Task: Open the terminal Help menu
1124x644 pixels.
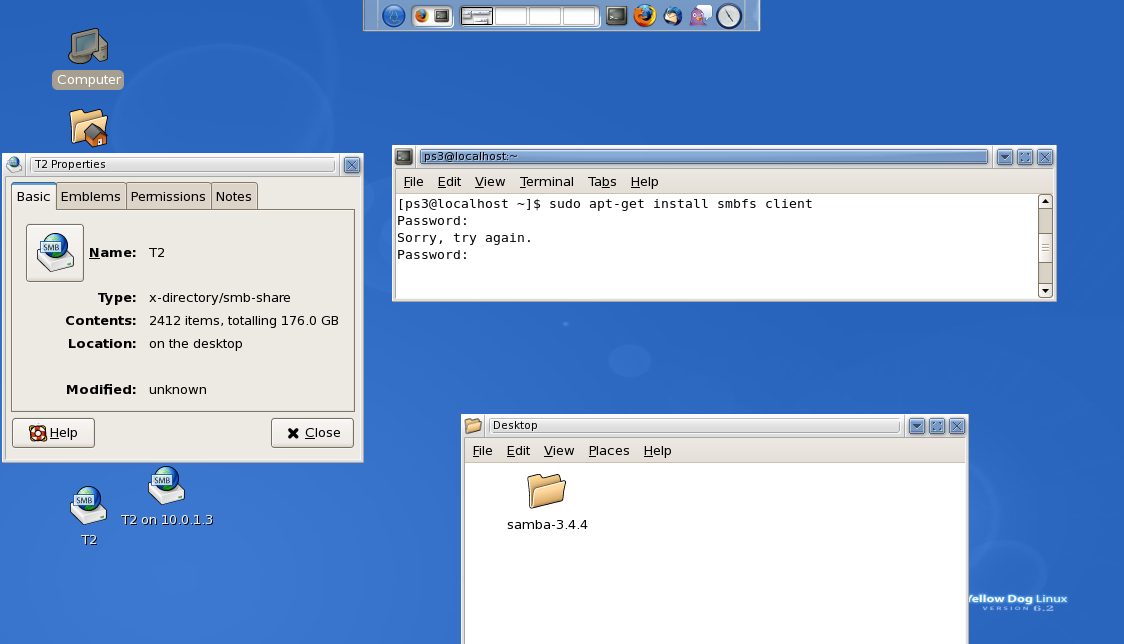Action: coord(644,181)
